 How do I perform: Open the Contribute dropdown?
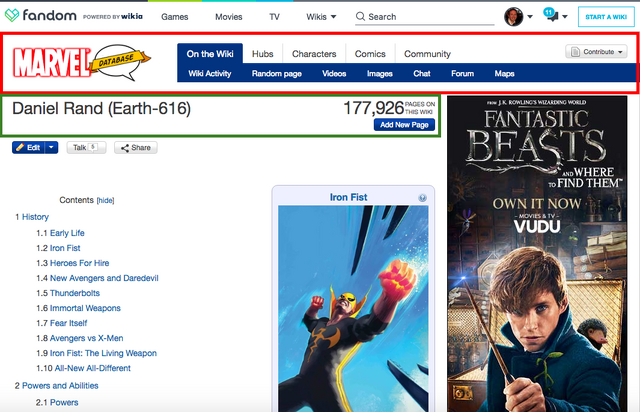(x=596, y=52)
